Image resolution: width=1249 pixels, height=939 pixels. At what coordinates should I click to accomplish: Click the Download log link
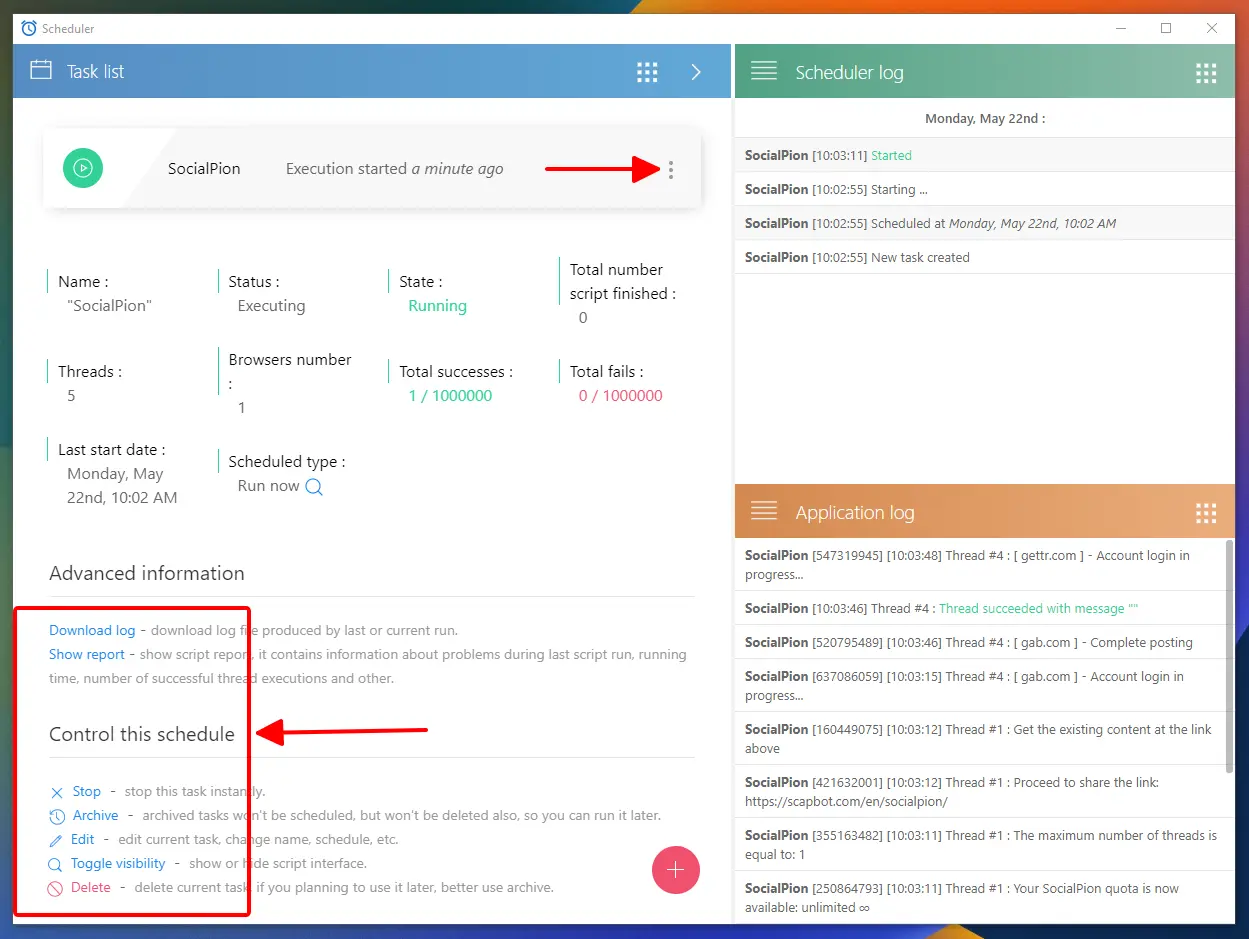92,630
